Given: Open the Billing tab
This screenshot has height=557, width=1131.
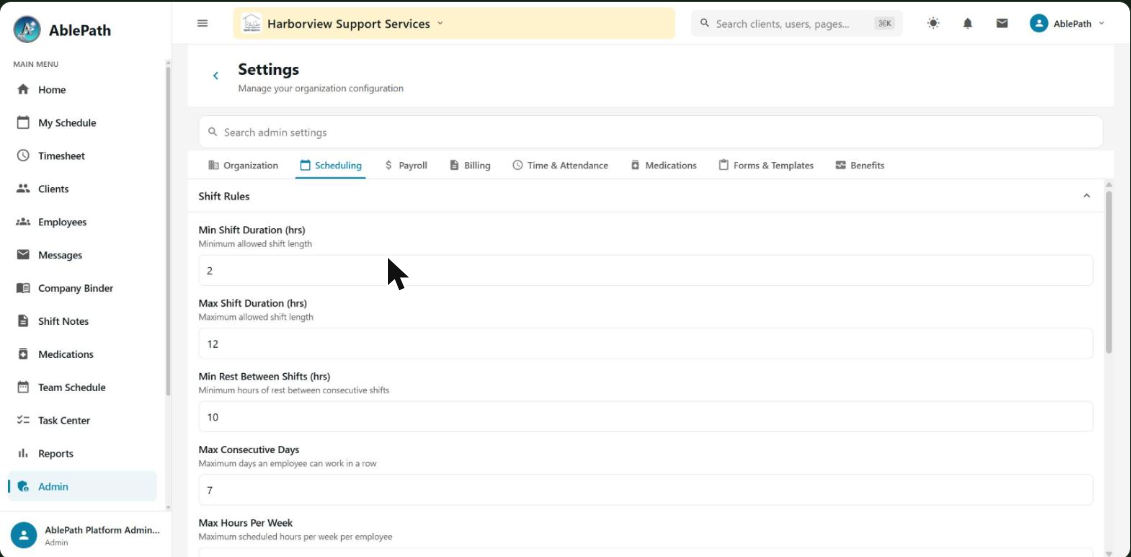Looking at the screenshot, I should coord(470,165).
